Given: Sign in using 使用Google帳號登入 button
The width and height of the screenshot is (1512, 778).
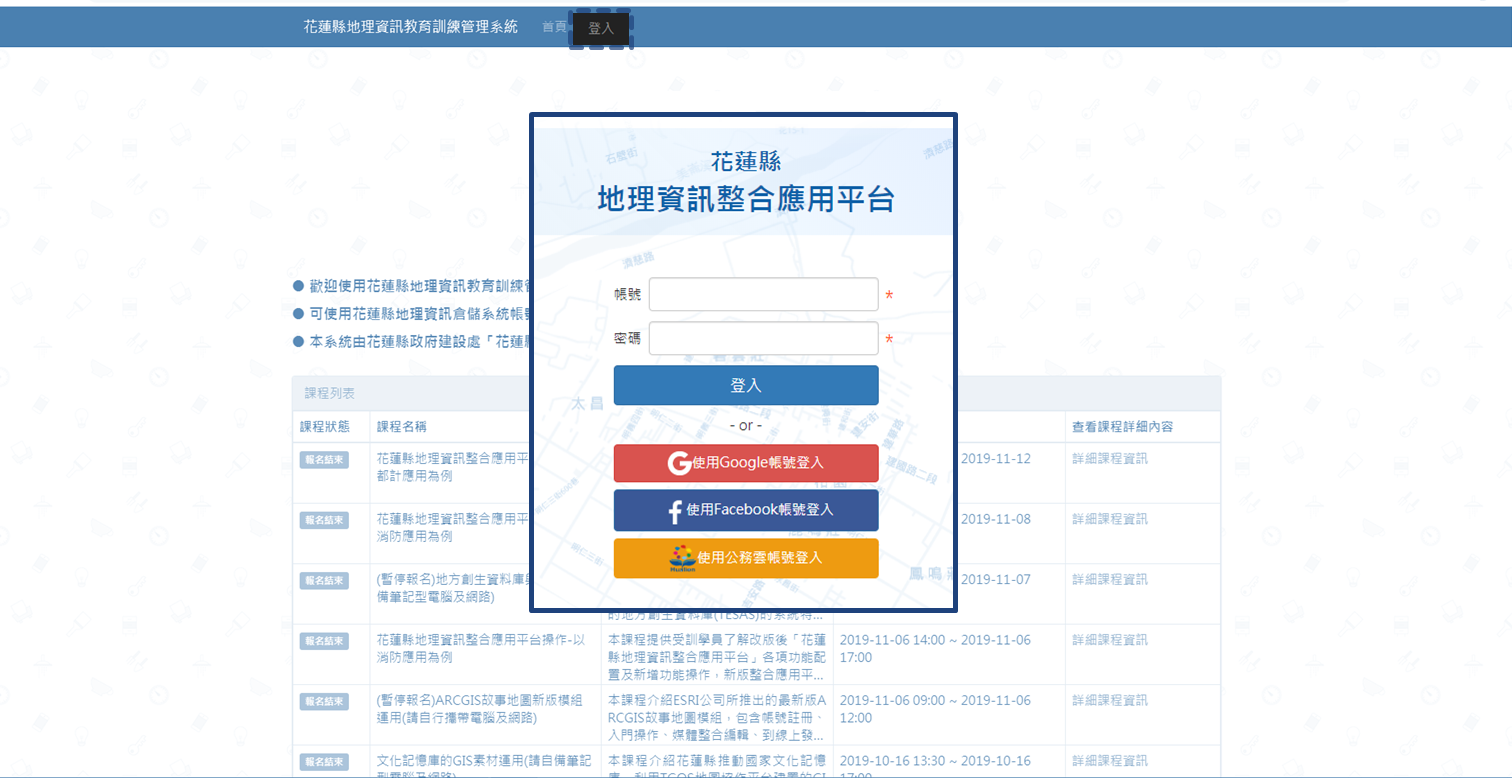Looking at the screenshot, I should pyautogui.click(x=746, y=463).
